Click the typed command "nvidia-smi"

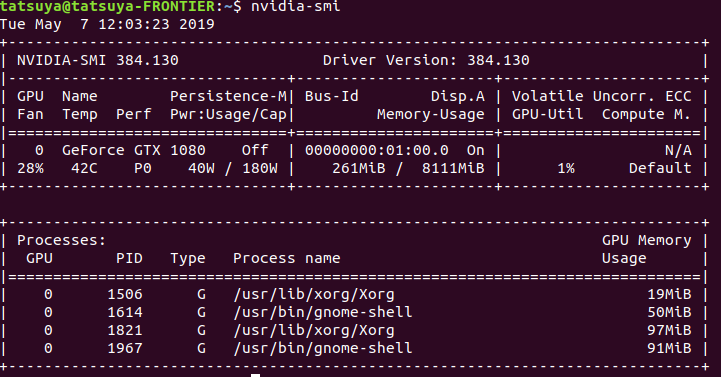(296, 6)
